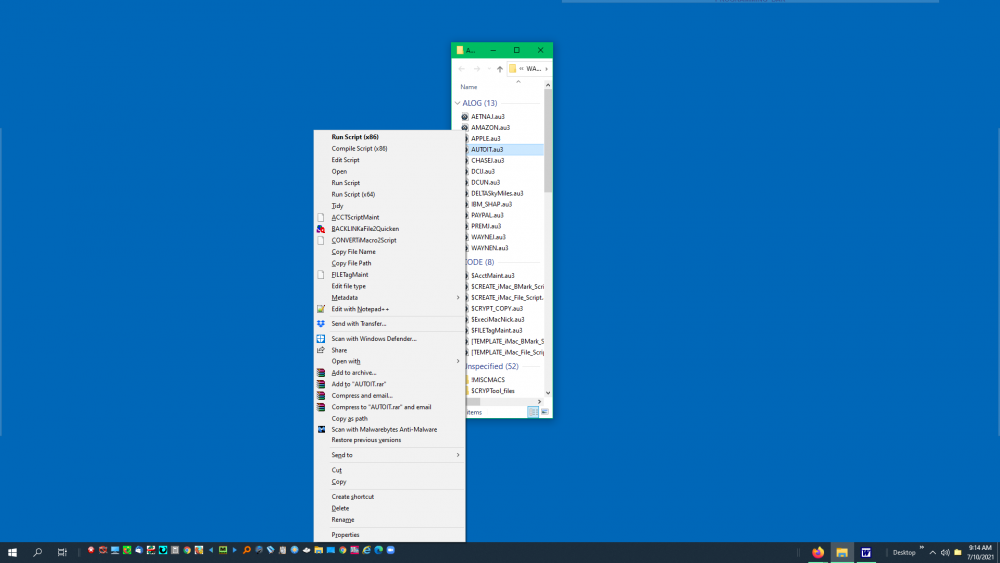Screen dimensions: 1000x563
Task: Launch Zoom from quick launch icons
Action: (x=391, y=550)
